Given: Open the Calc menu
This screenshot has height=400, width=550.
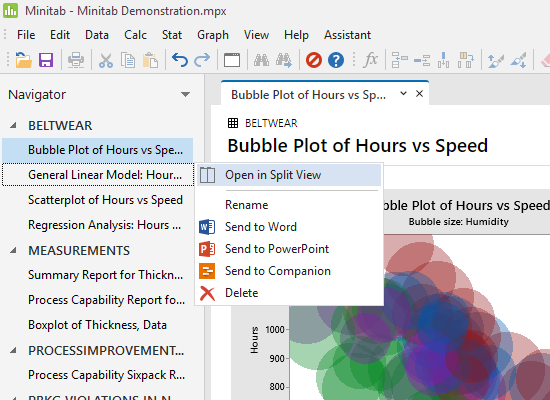Looking at the screenshot, I should point(135,35).
